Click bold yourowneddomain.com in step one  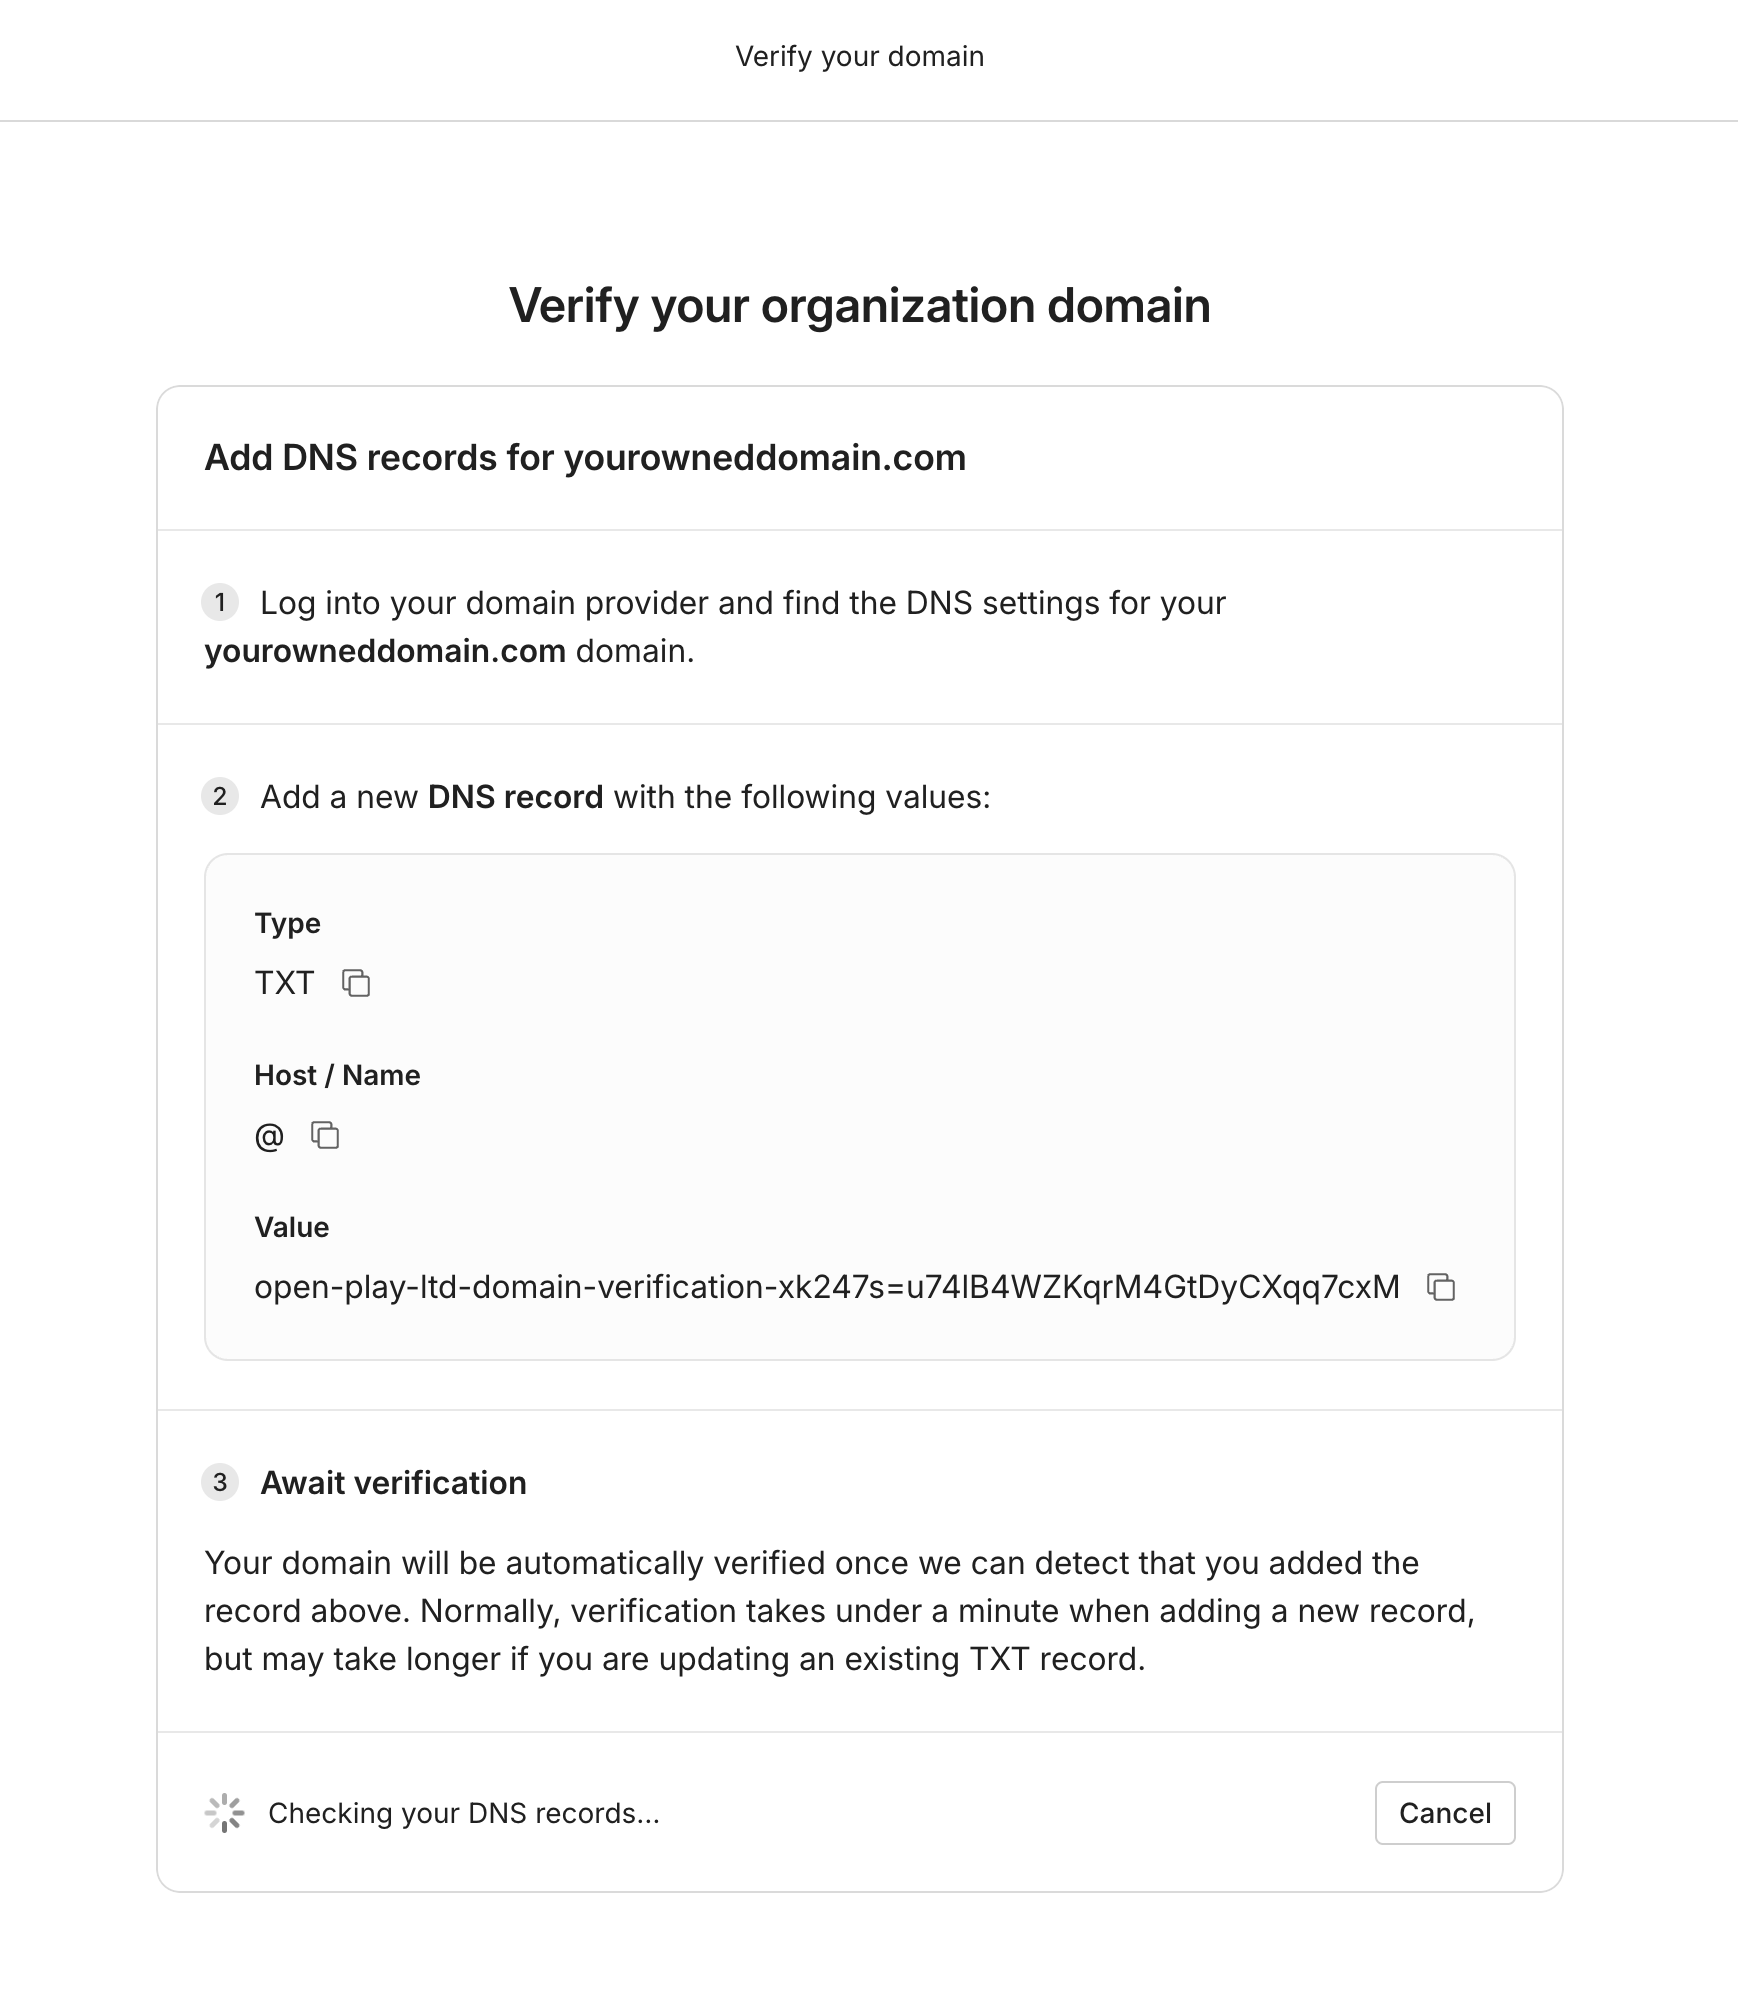pyautogui.click(x=385, y=651)
